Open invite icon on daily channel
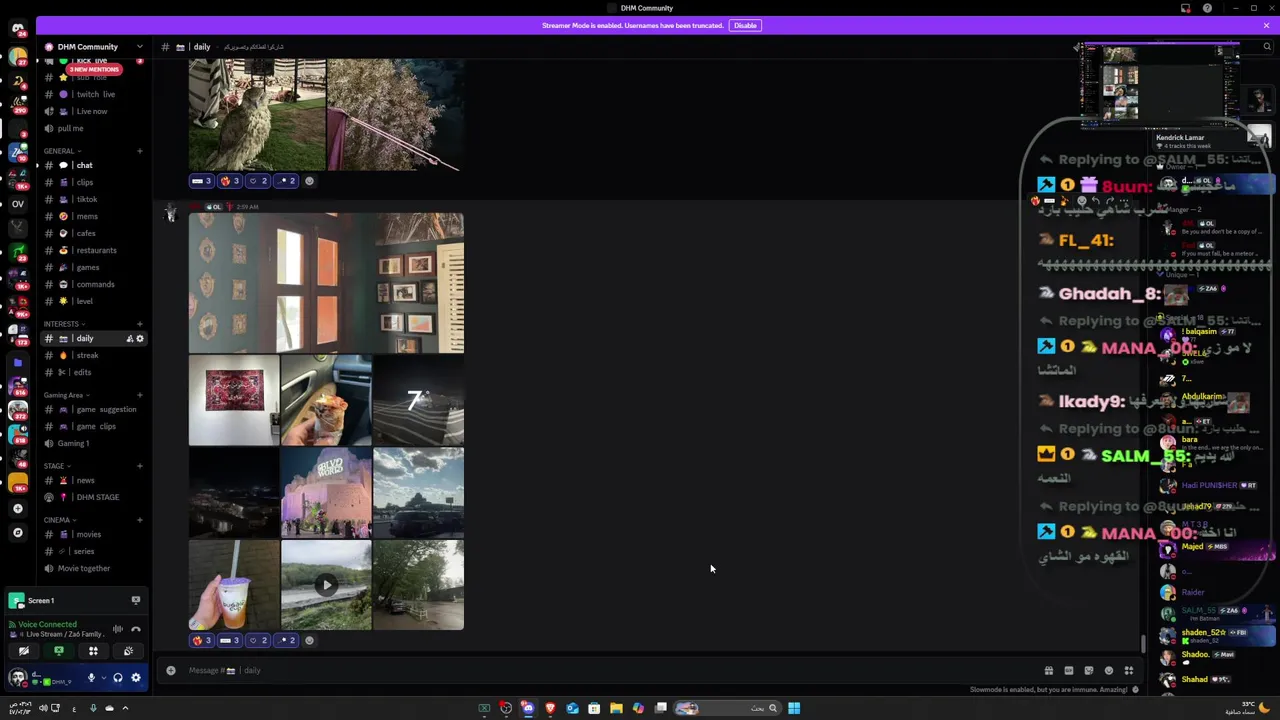The image size is (1280, 720). point(129,339)
